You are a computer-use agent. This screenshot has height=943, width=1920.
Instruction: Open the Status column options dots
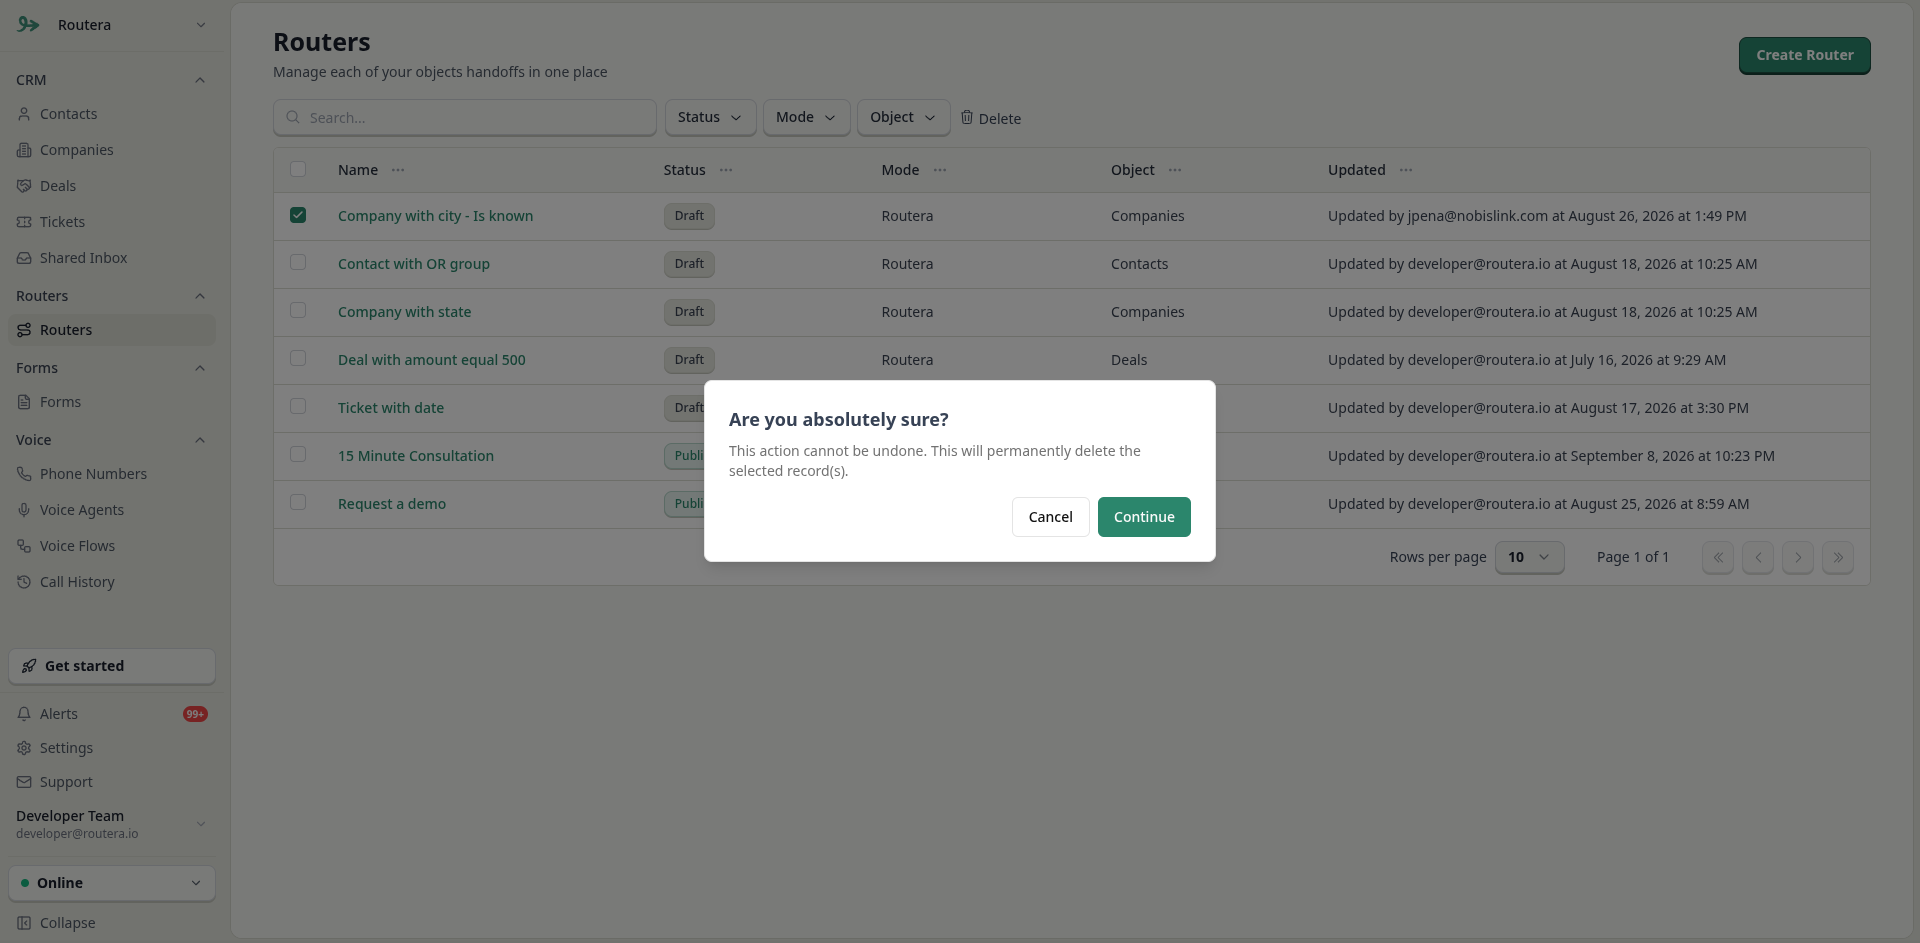click(726, 170)
